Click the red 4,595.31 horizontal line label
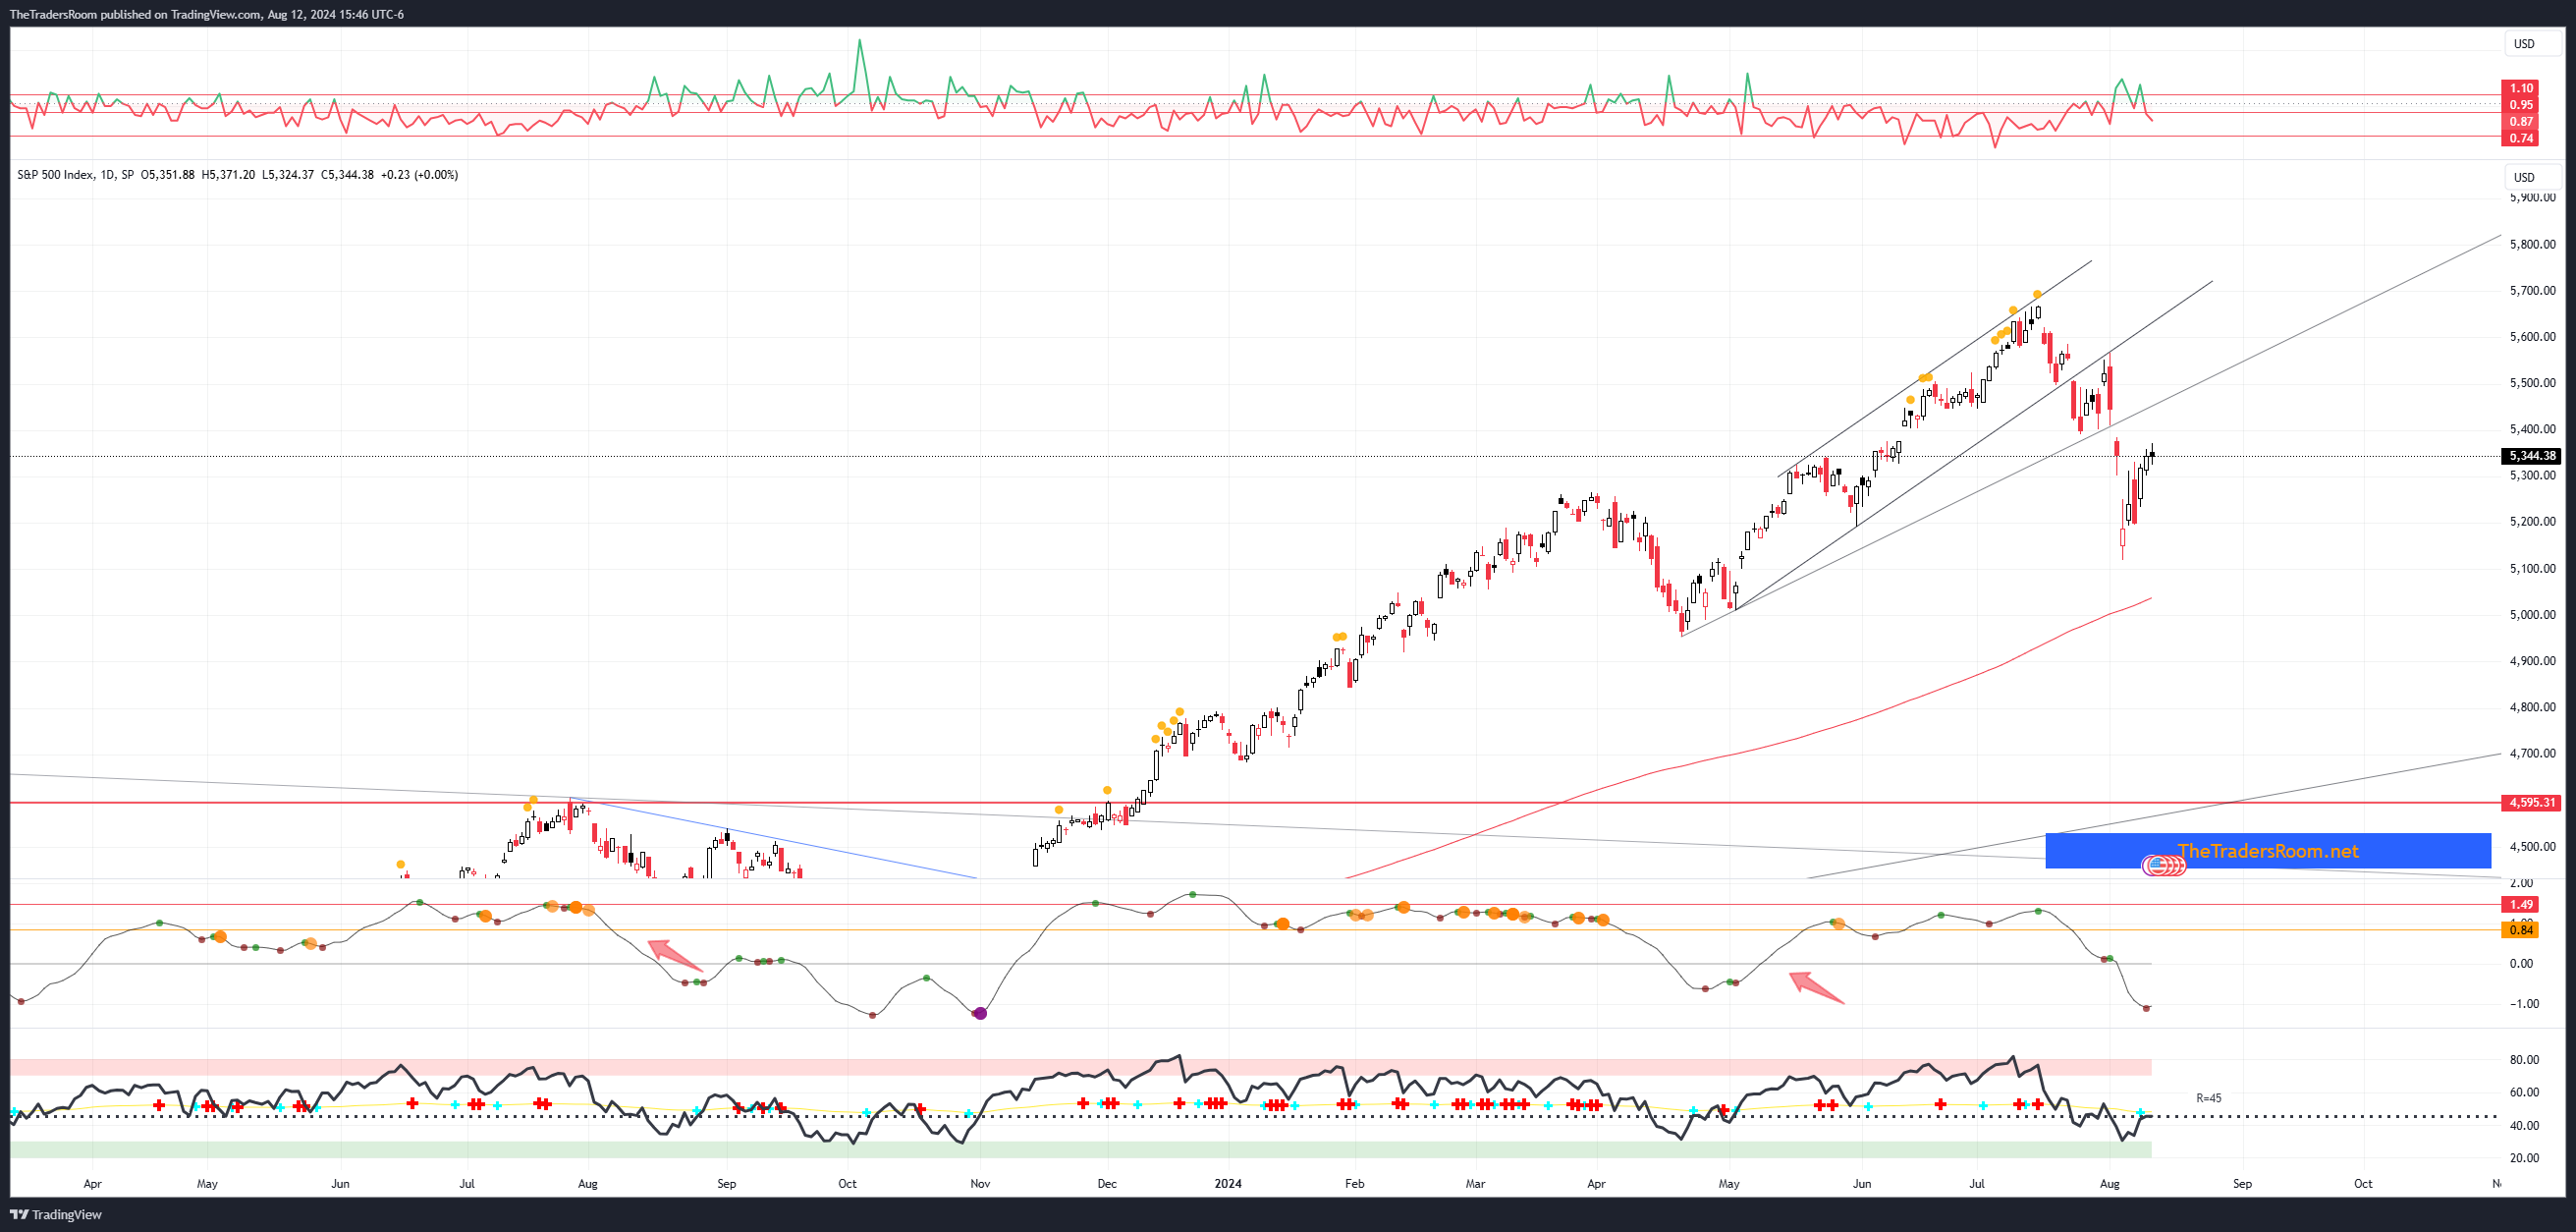 pyautogui.click(x=2531, y=803)
